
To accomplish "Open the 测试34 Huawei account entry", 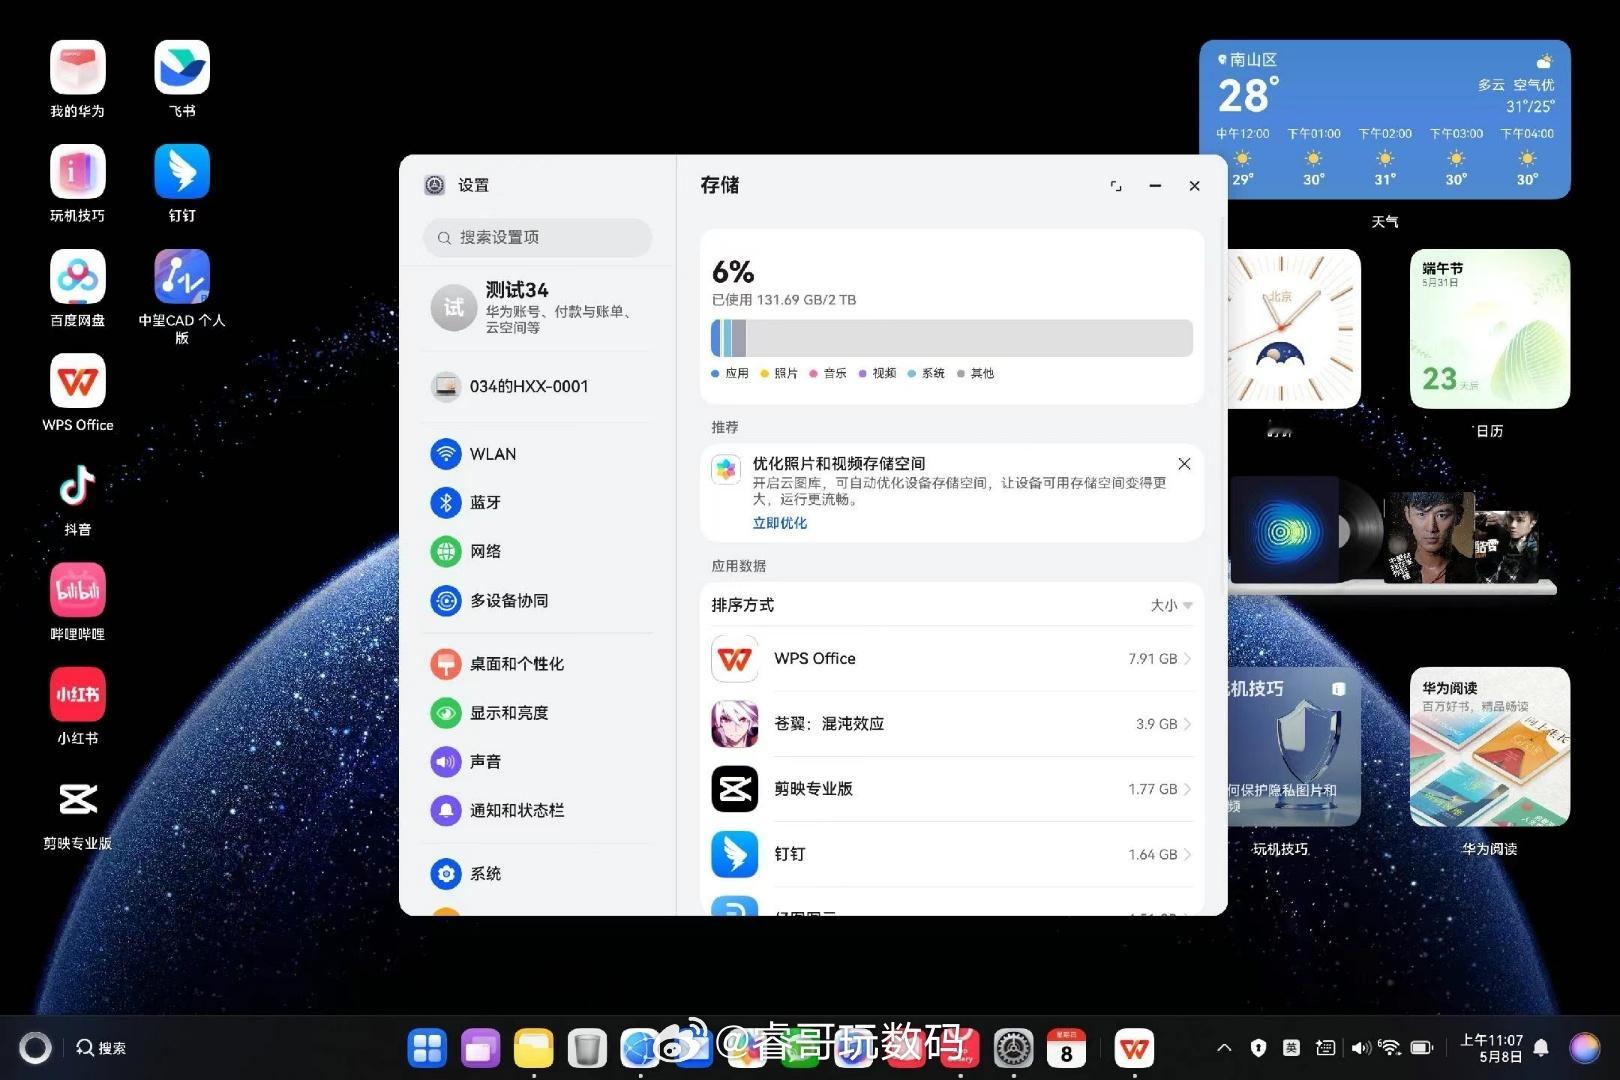I will click(x=540, y=307).
